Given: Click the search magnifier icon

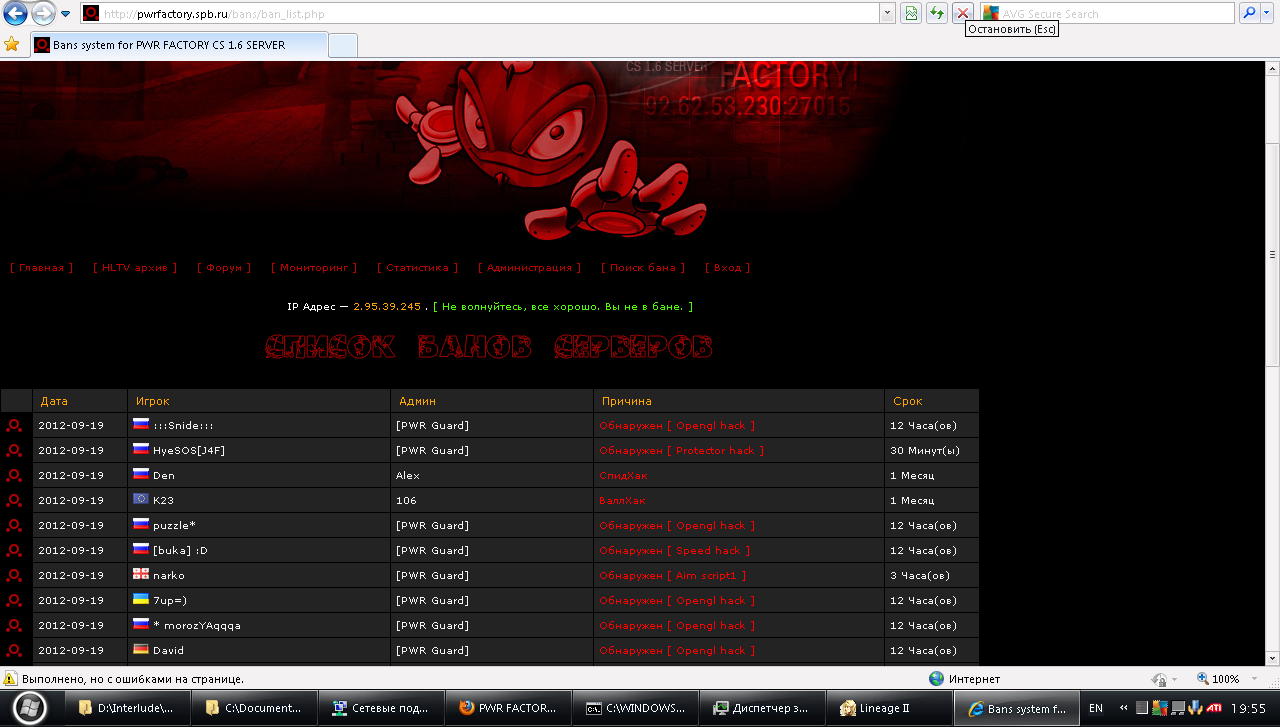Looking at the screenshot, I should click(1248, 13).
